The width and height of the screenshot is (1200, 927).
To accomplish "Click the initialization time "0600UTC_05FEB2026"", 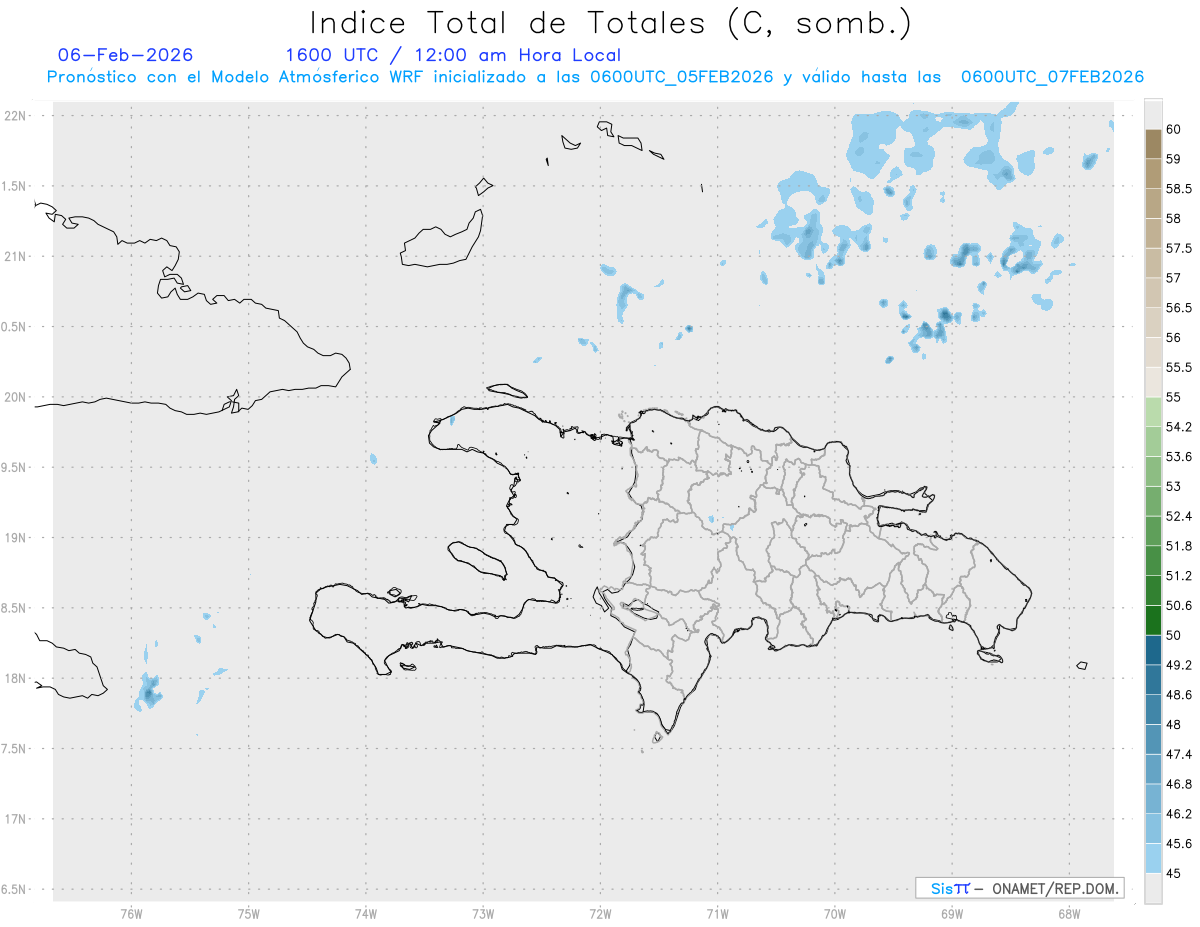I will (682, 77).
